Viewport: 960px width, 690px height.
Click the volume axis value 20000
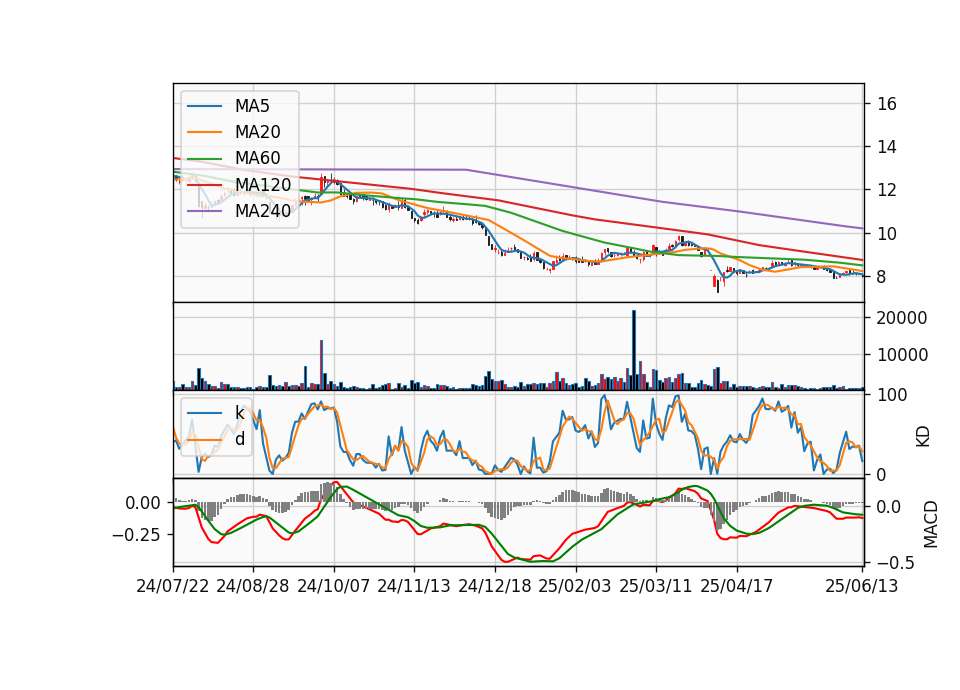(x=902, y=318)
